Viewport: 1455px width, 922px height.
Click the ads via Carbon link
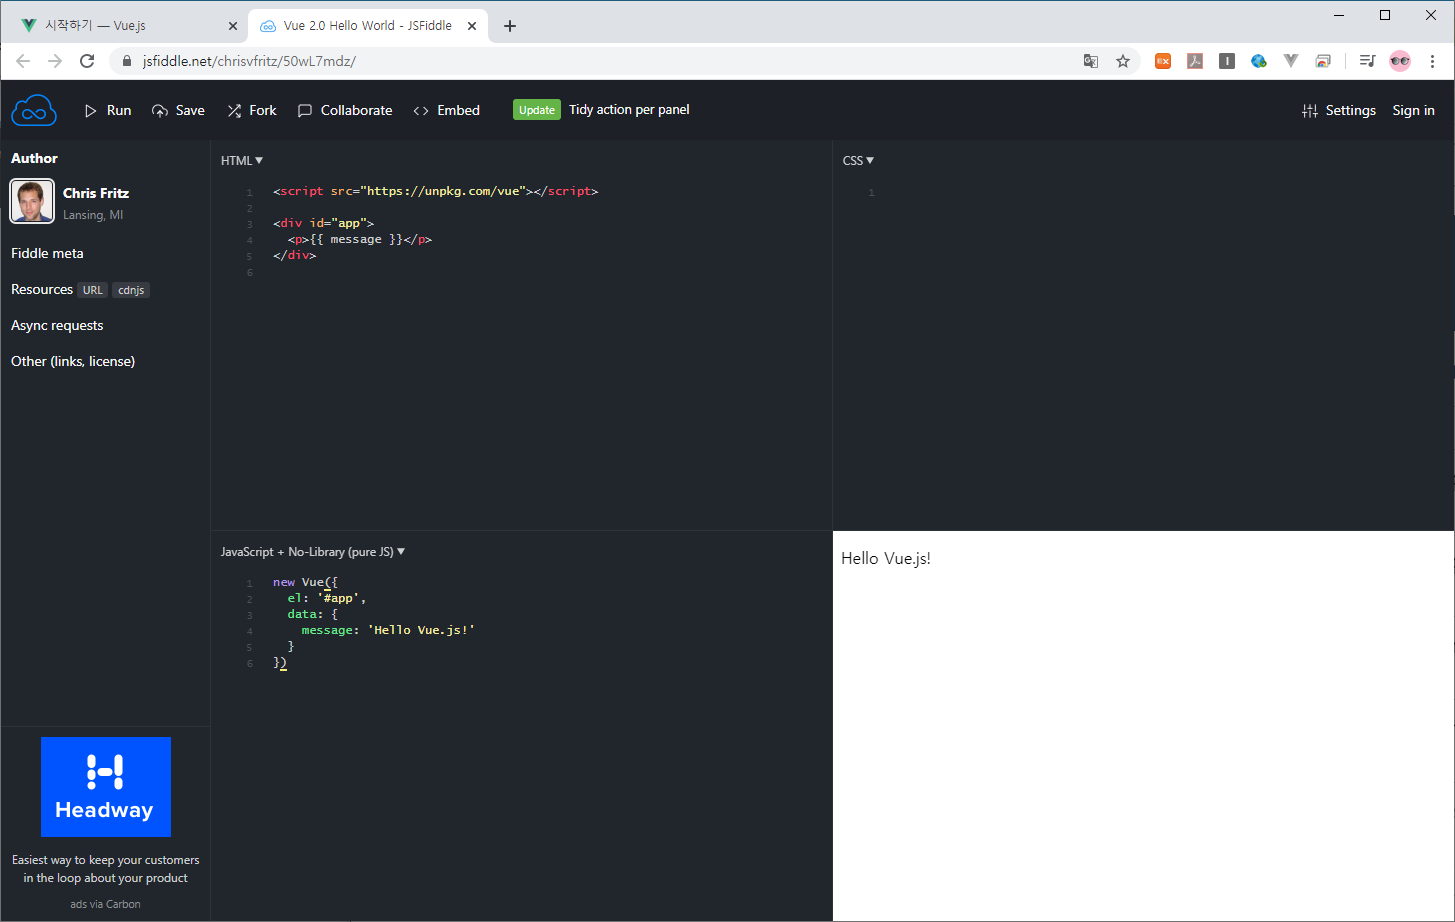(105, 904)
